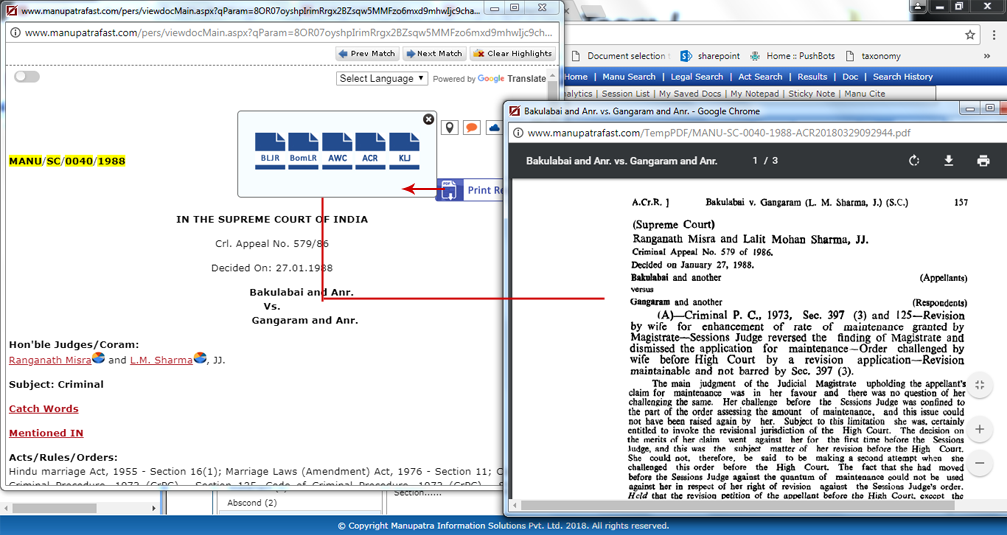Open L.M. Sharma judge link
1007x535 pixels.
click(161, 360)
